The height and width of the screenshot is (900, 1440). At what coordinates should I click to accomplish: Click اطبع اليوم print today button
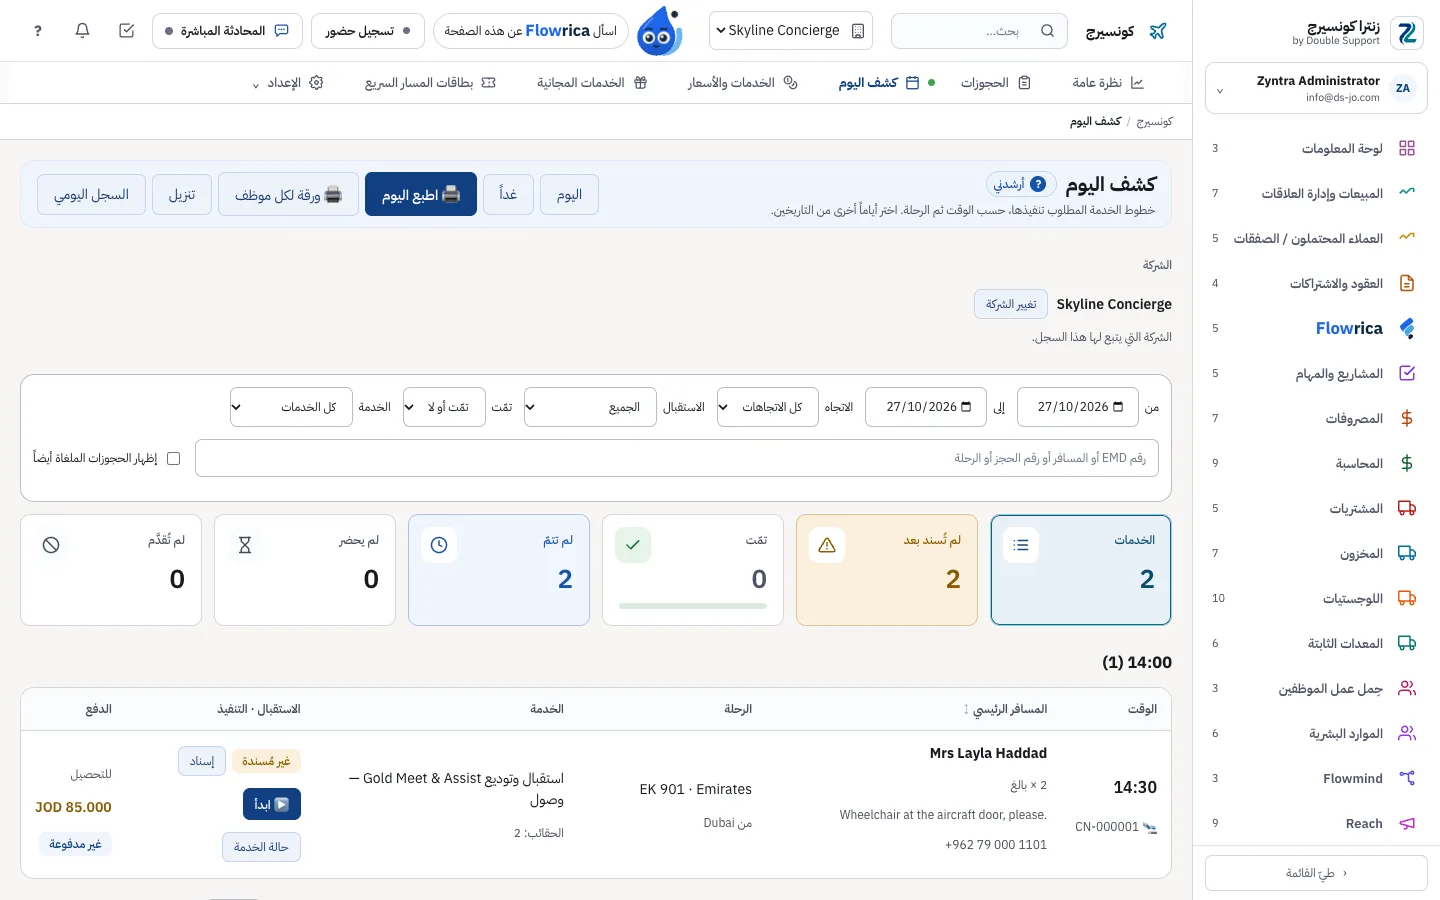[421, 194]
